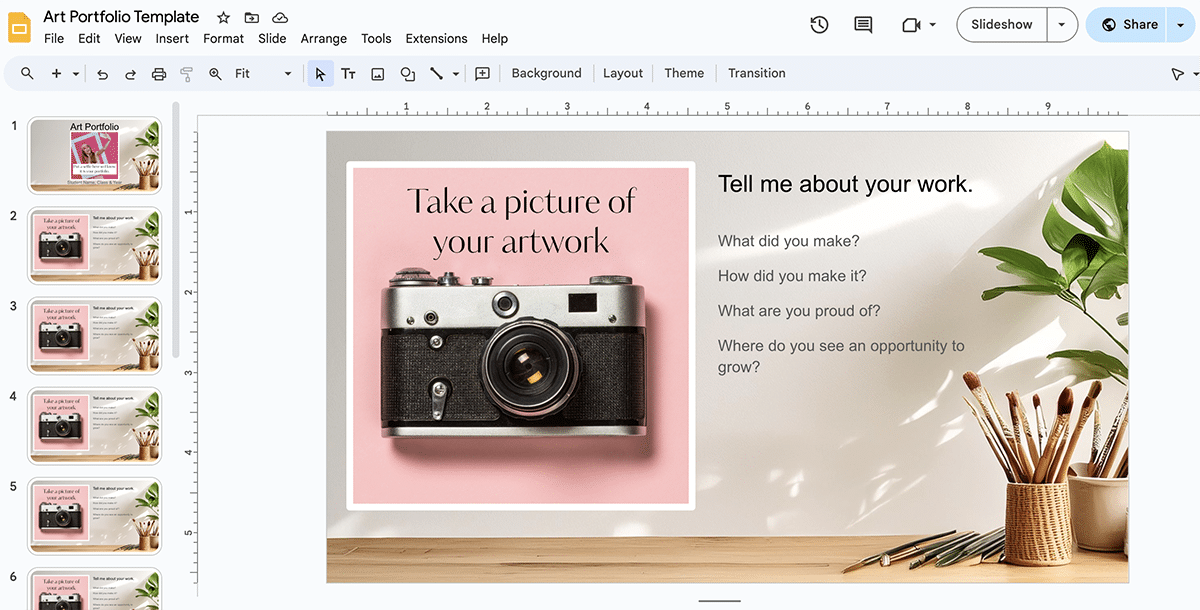Open the comments panel icon
The image size is (1200, 610).
coord(863,25)
